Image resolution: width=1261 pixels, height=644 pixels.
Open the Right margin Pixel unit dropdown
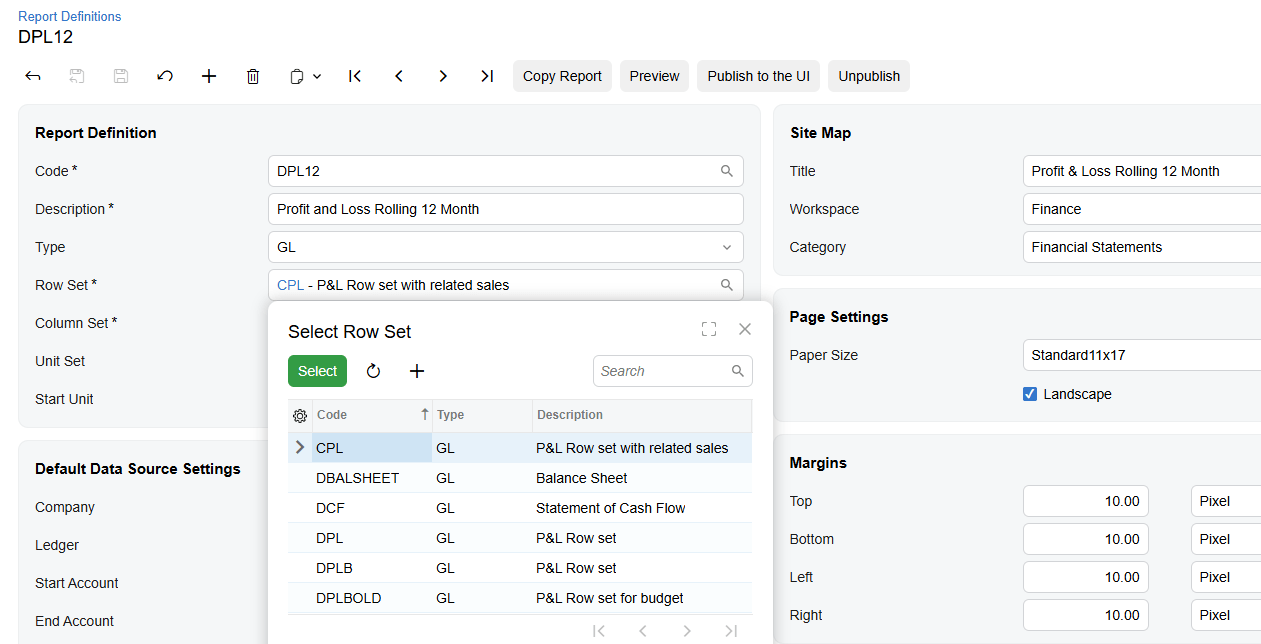1226,615
